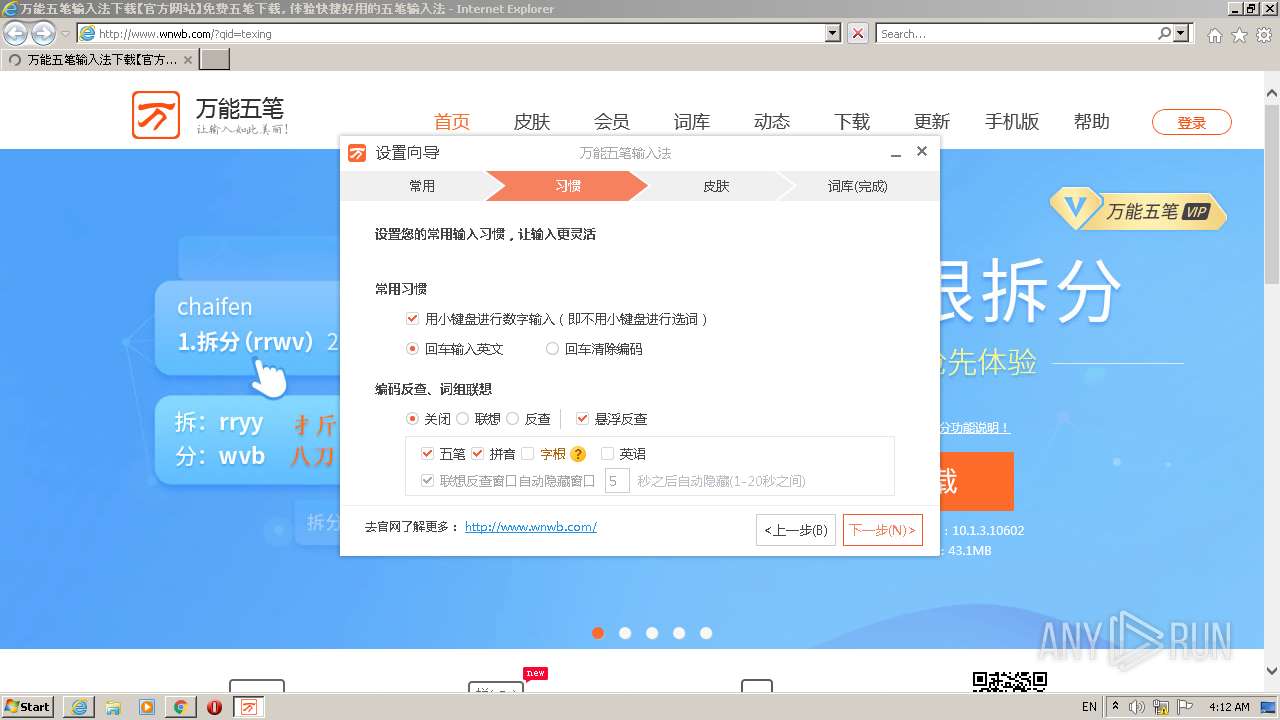Select the 关闭 radio button
The width and height of the screenshot is (1280, 720).
412,419
